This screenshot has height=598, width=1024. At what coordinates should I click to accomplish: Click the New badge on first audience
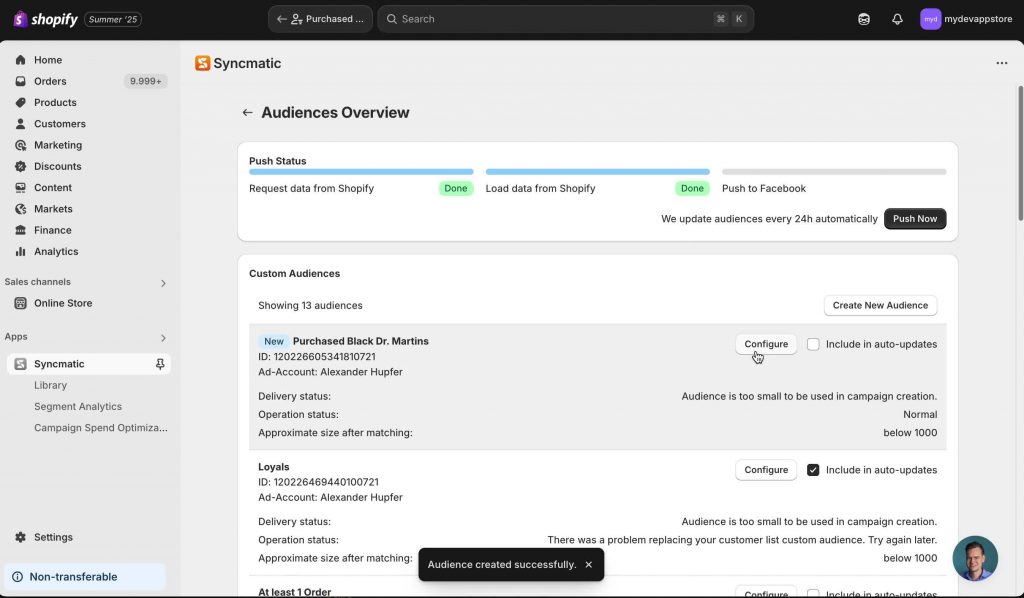coord(274,341)
